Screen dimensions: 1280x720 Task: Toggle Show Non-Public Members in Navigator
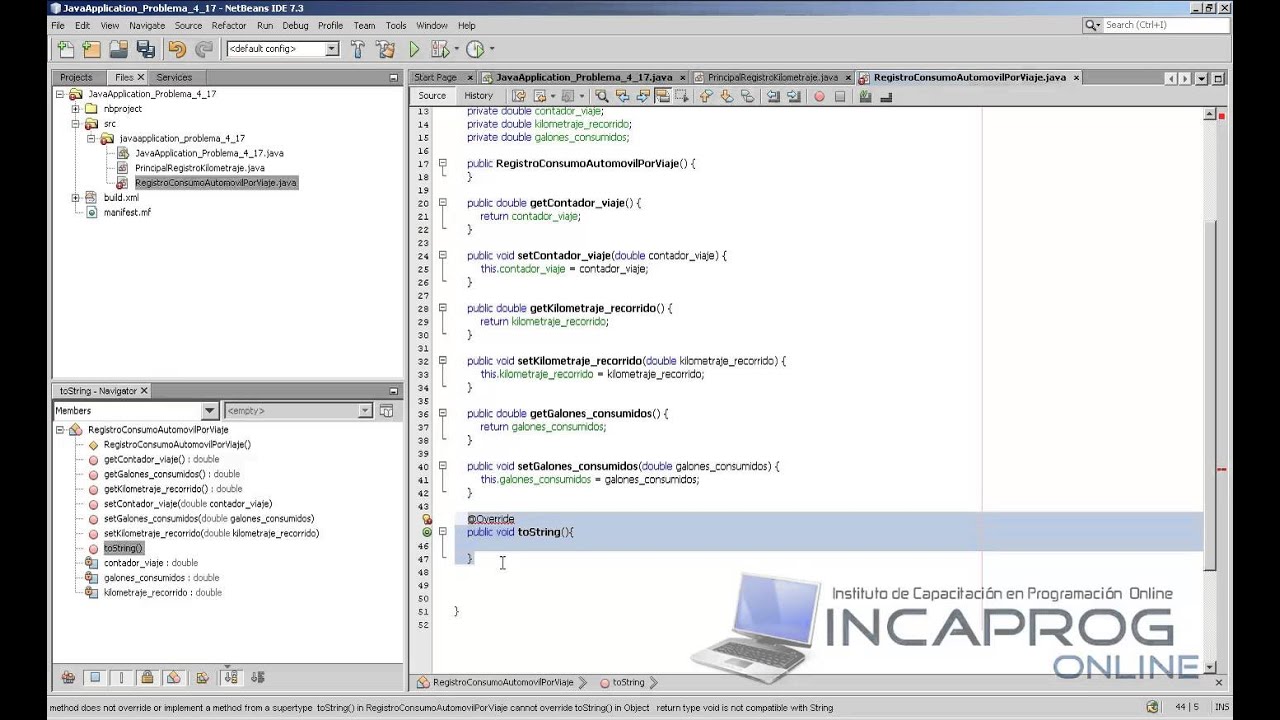pos(147,677)
